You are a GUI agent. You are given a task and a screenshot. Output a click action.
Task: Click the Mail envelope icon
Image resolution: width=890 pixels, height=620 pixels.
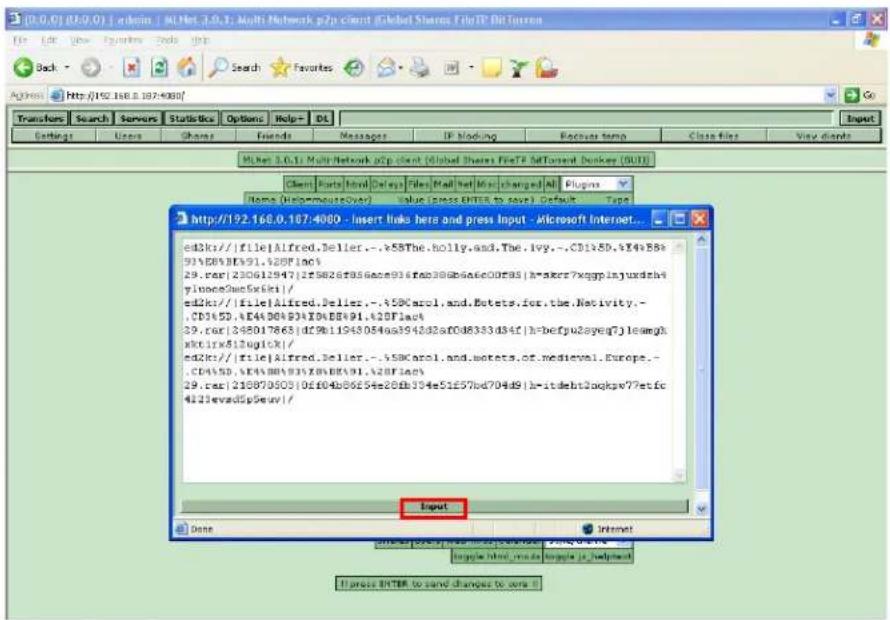click(386, 68)
